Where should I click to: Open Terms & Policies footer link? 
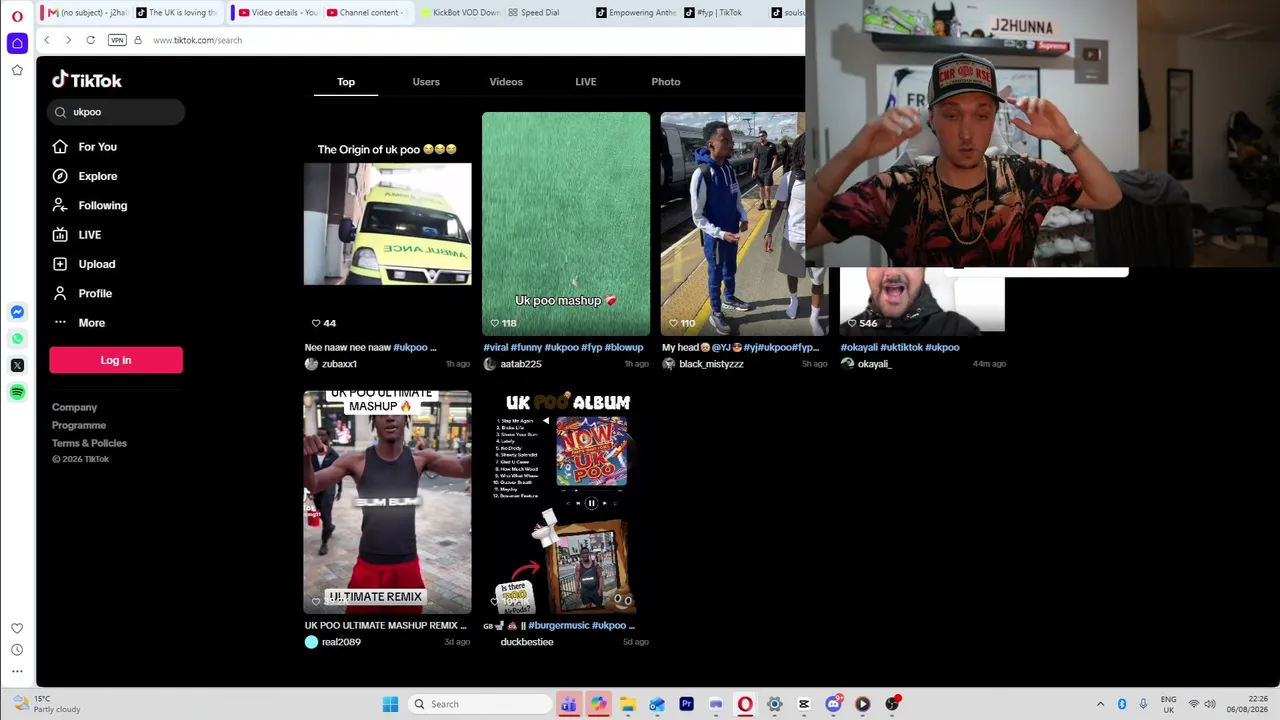click(89, 443)
